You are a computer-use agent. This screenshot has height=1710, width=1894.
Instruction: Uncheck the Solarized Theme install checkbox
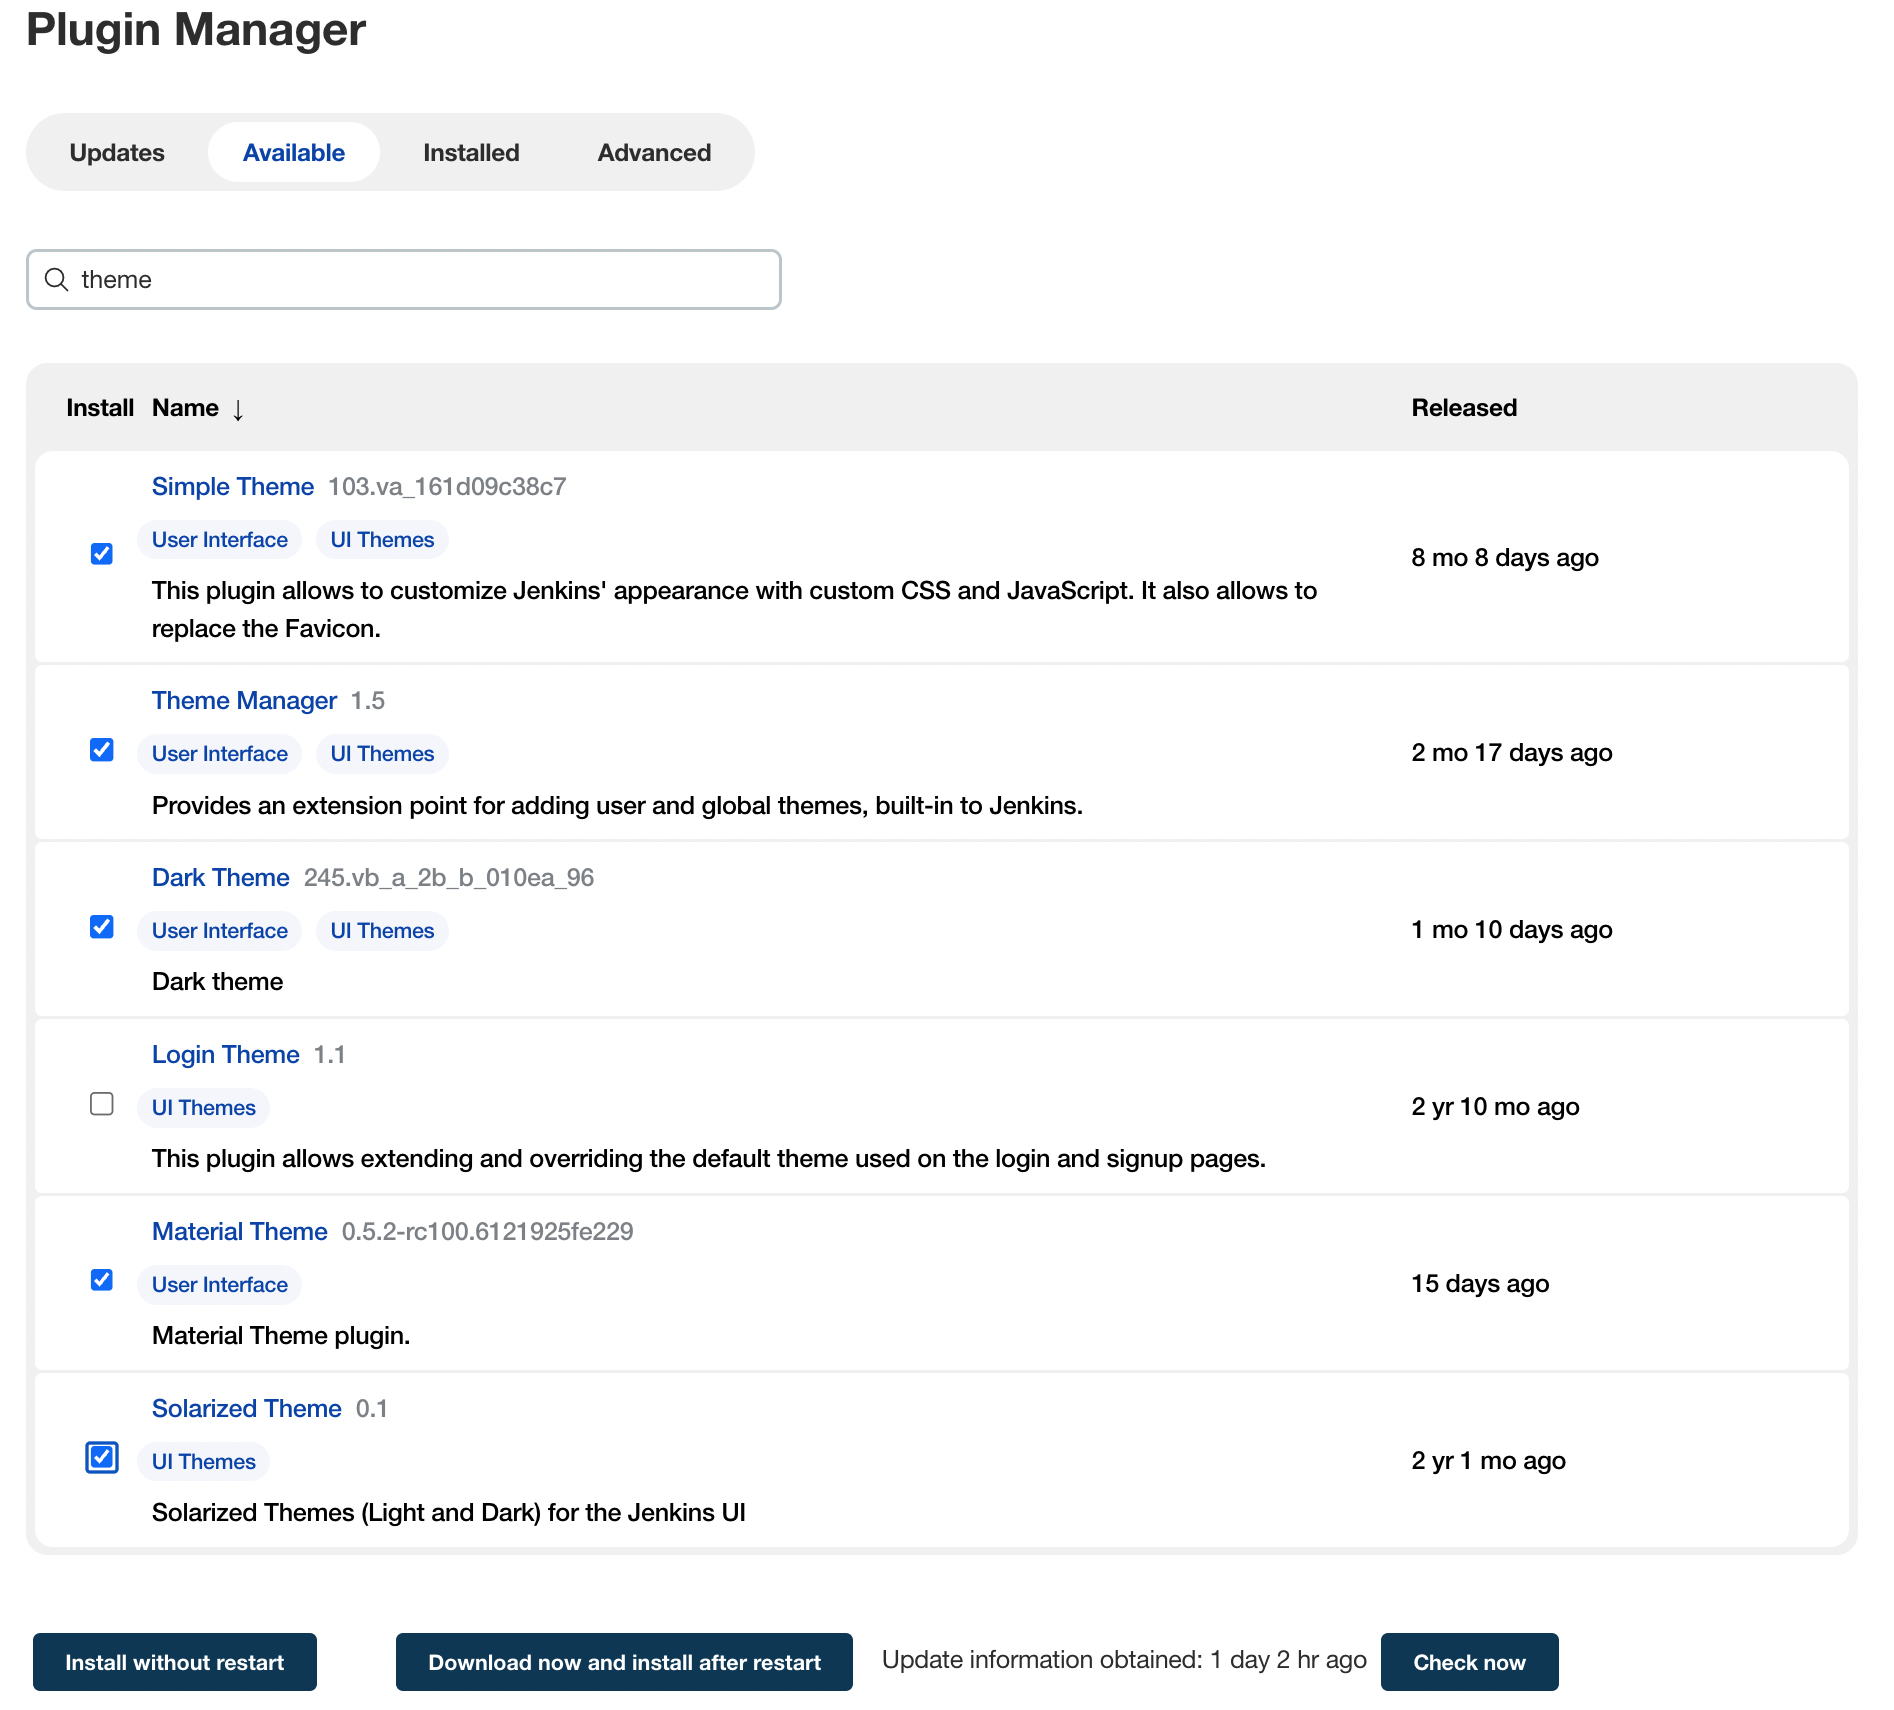pos(102,1458)
